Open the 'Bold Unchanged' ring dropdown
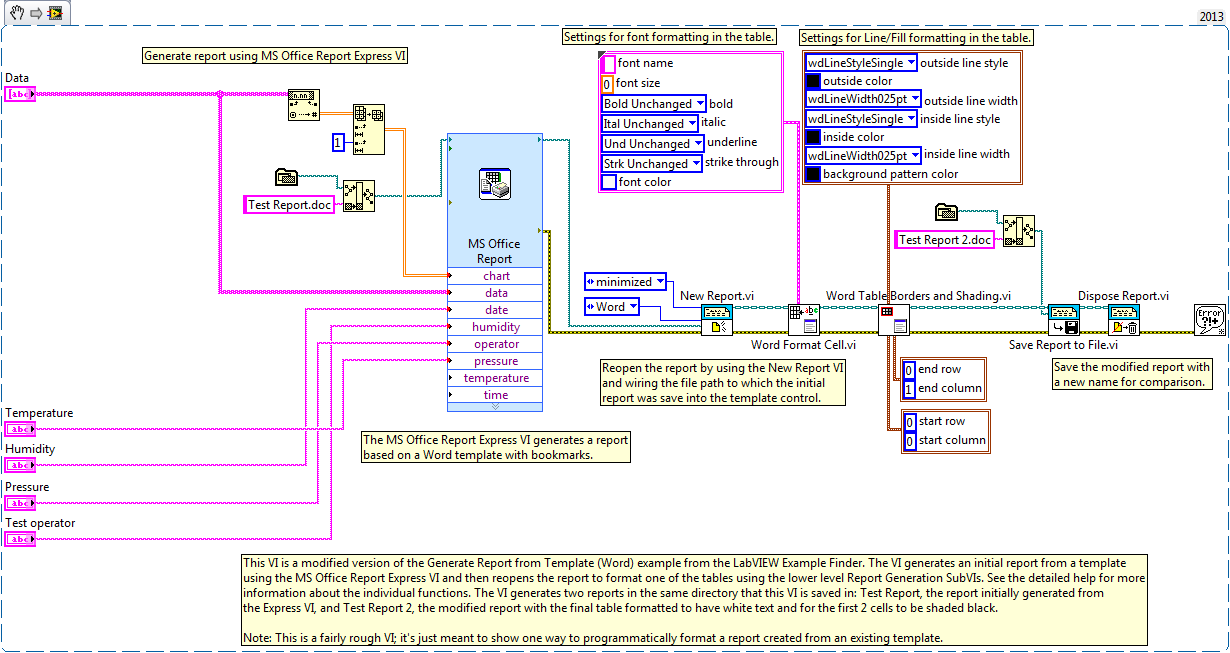Image resolution: width=1230 pixels, height=653 pixels. [x=654, y=104]
